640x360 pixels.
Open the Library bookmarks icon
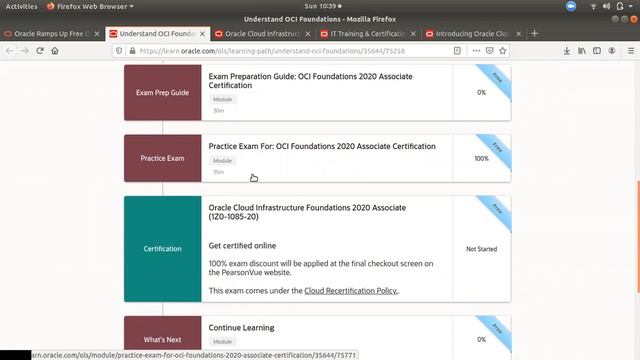[582, 51]
